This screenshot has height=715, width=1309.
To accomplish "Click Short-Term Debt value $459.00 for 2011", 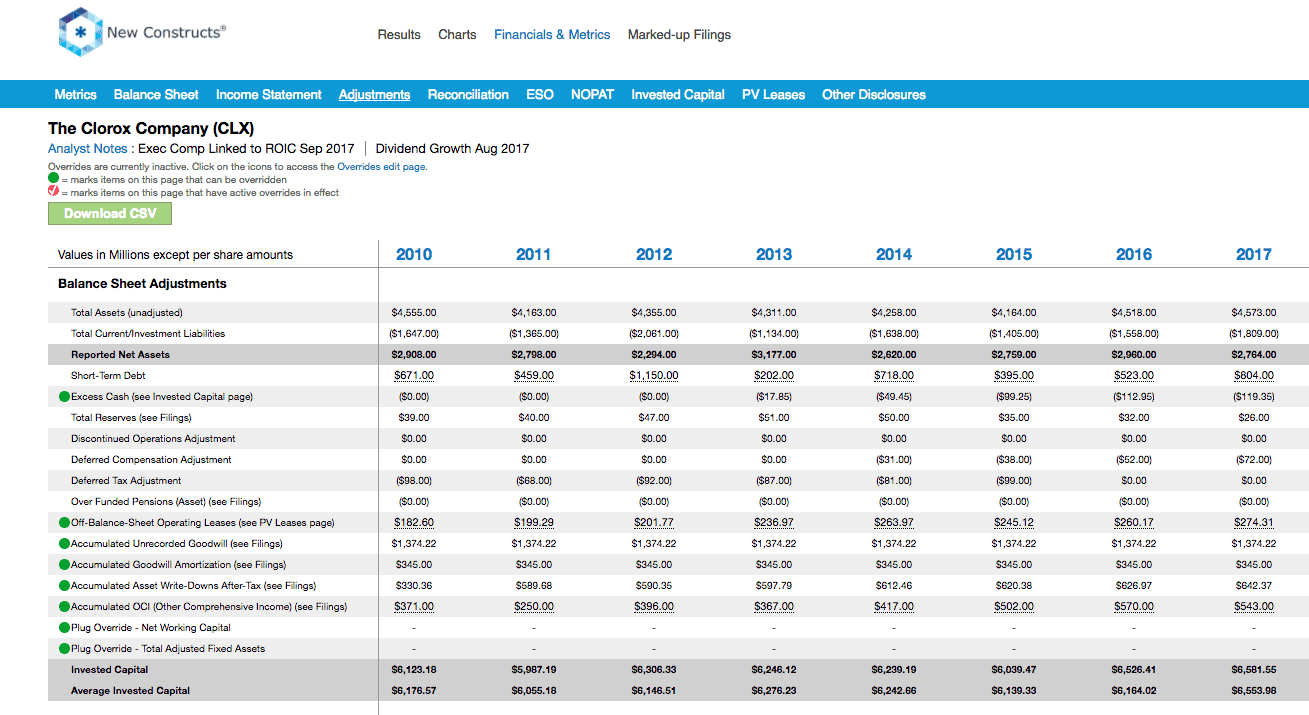I will 534,376.
